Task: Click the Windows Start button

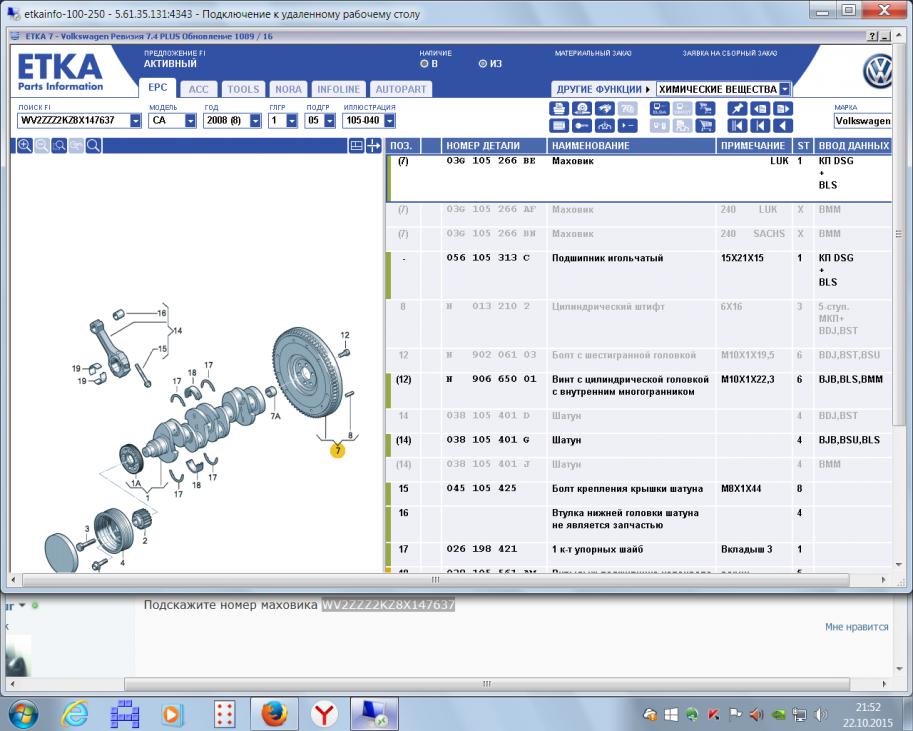Action: [x=23, y=714]
